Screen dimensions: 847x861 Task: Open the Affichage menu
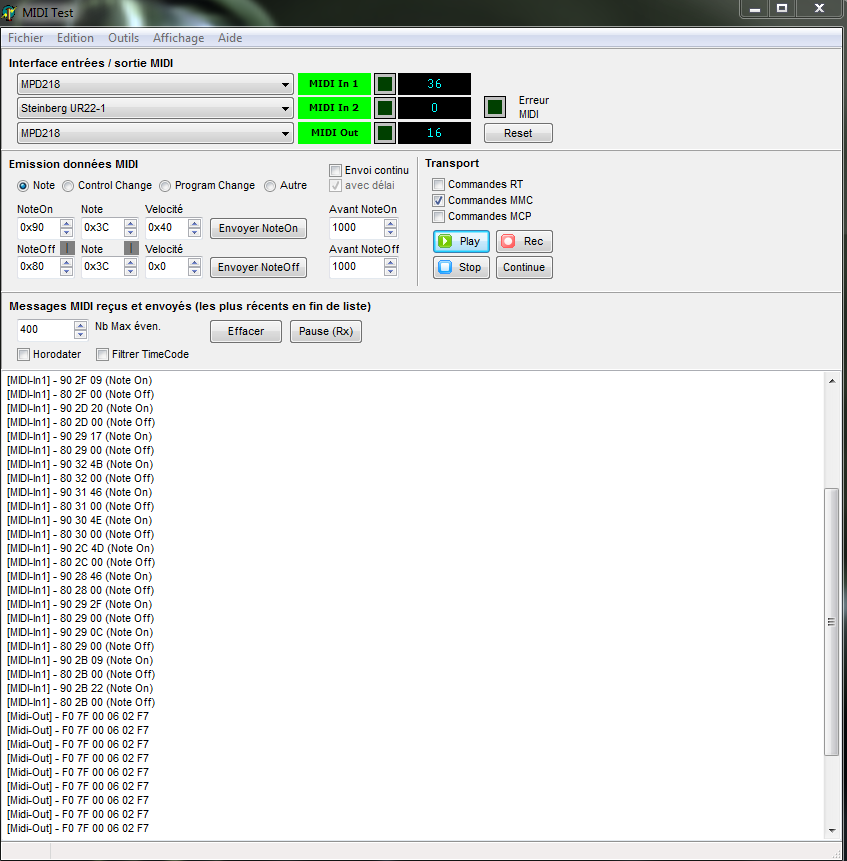[x=178, y=38]
